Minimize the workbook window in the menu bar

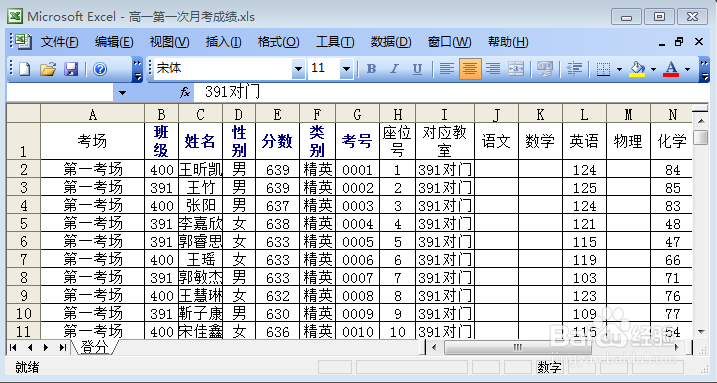coord(662,43)
